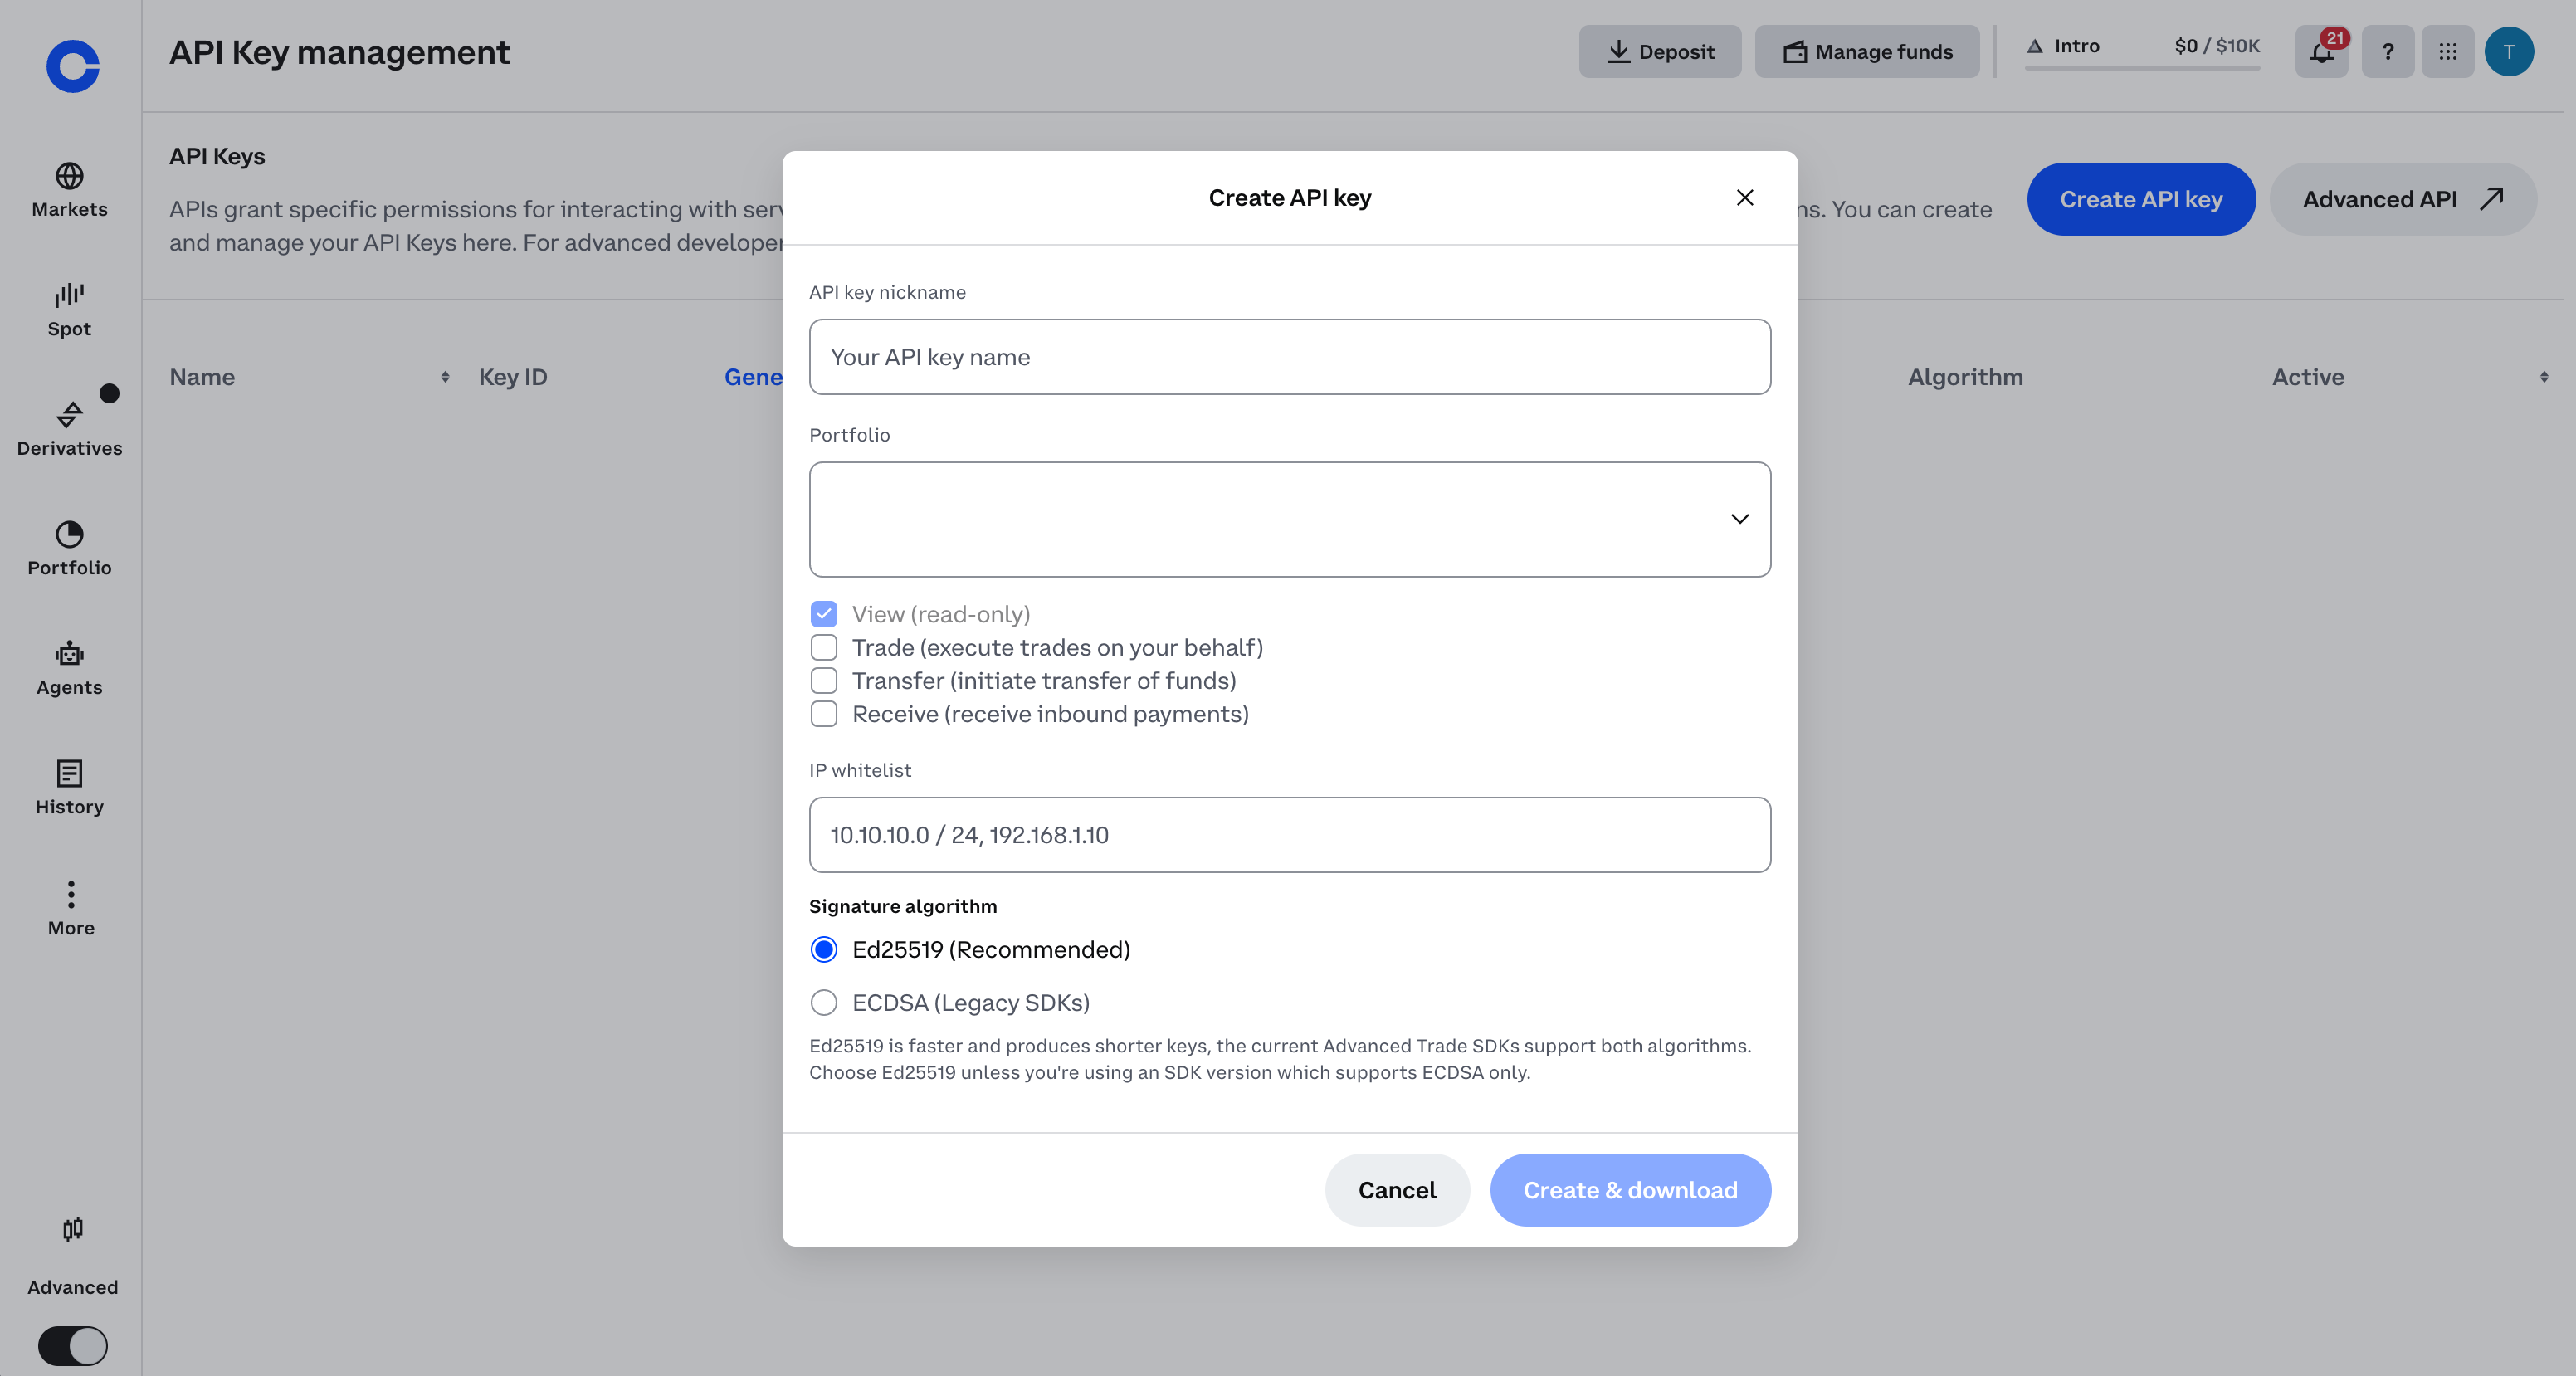Close the Create API key dialog

(x=1745, y=198)
